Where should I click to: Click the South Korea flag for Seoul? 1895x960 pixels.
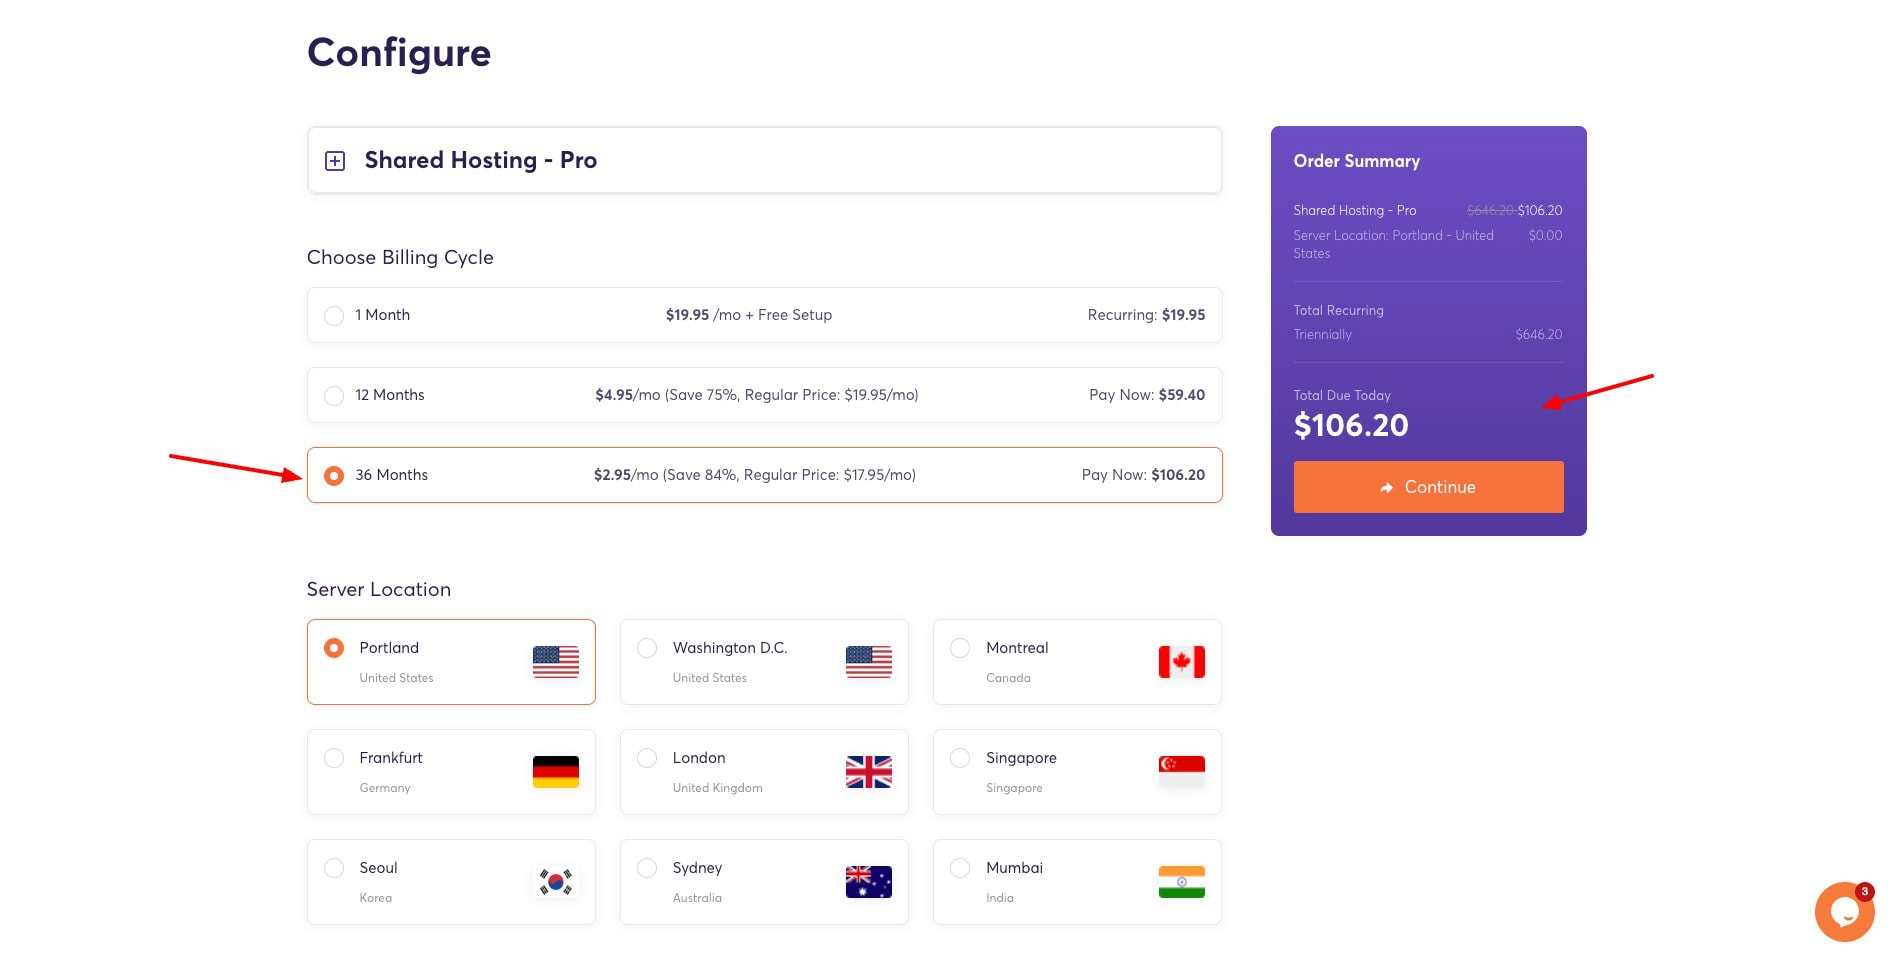pyautogui.click(x=556, y=882)
